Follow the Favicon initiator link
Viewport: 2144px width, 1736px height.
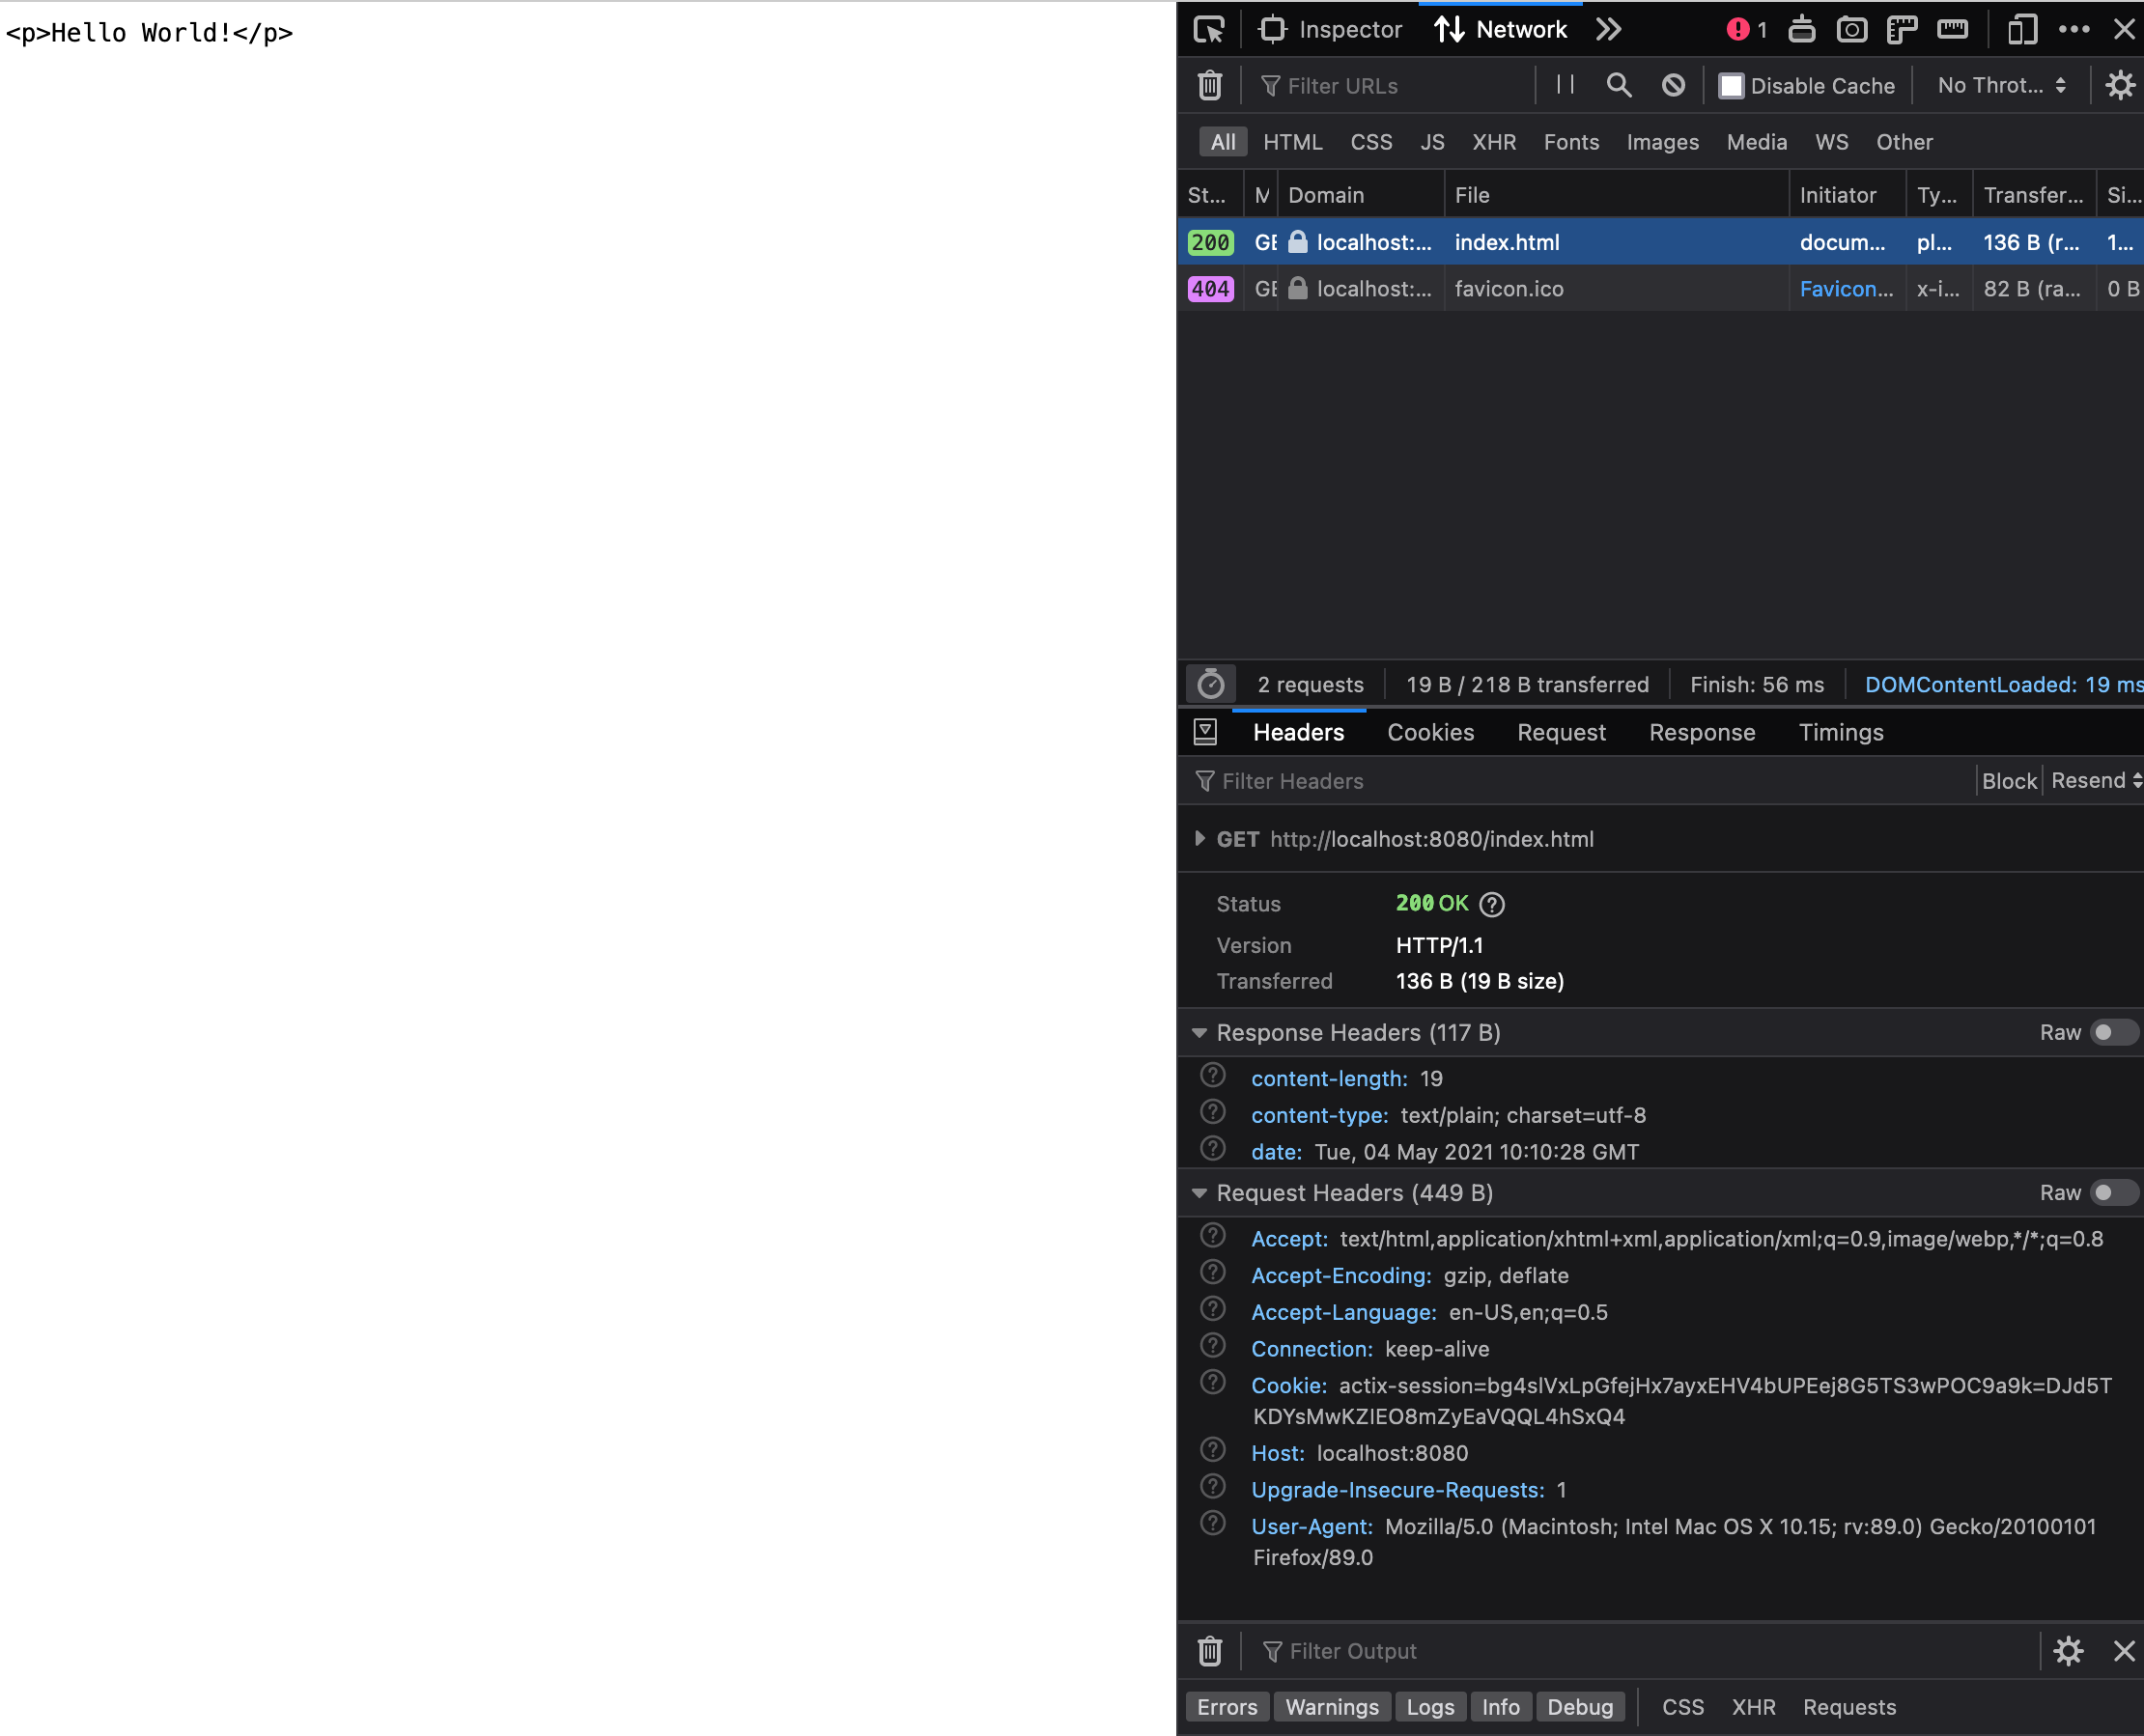(x=1846, y=289)
